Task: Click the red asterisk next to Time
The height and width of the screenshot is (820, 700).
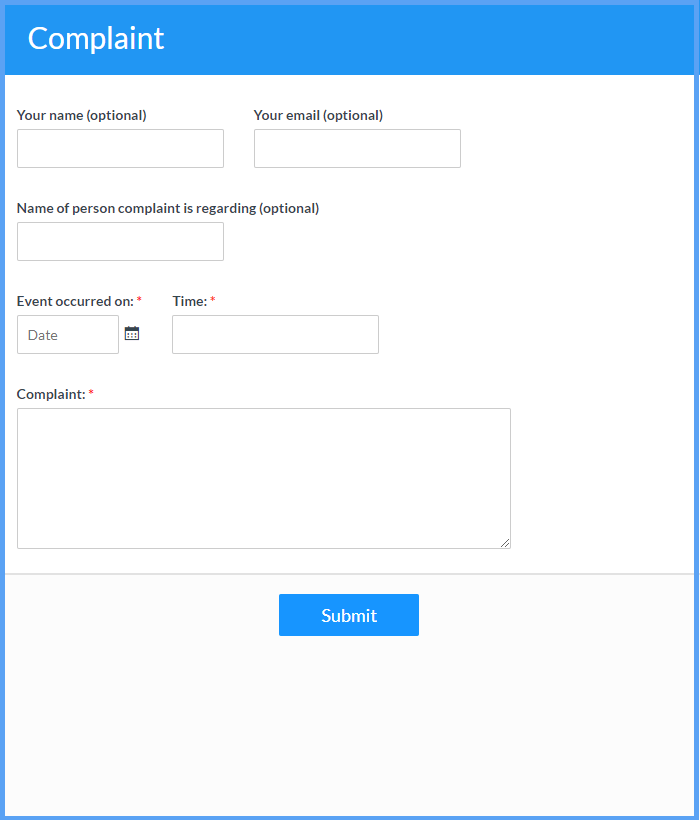Action: (213, 299)
